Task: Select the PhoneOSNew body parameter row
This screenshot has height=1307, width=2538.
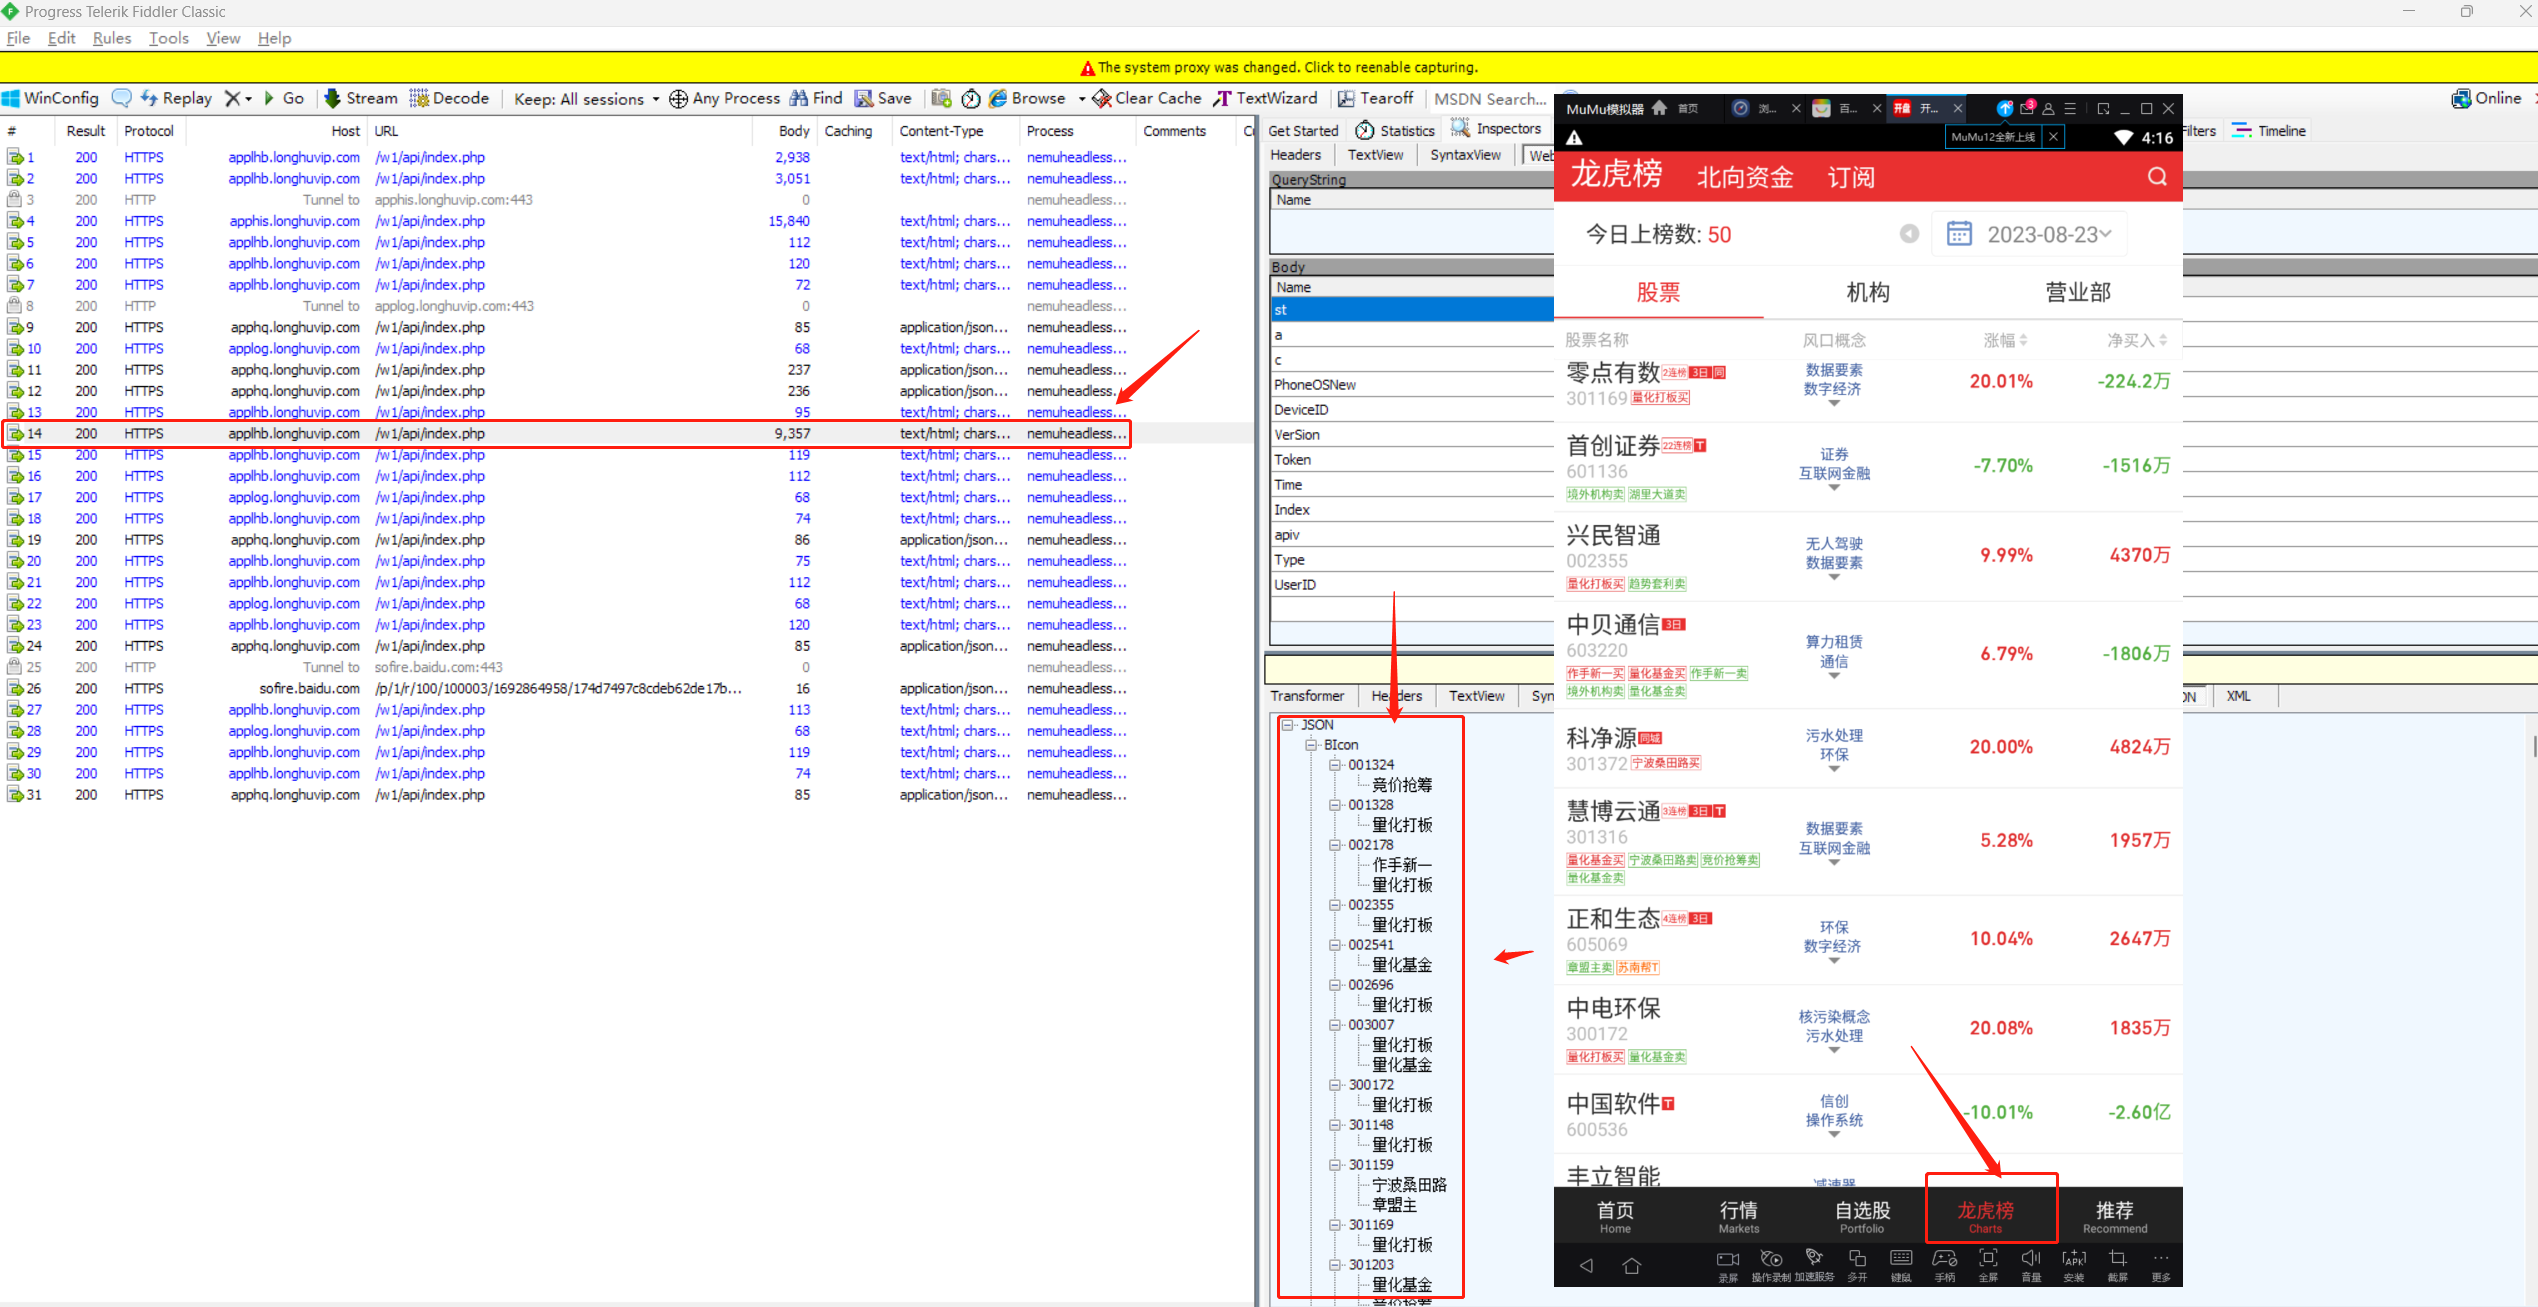Action: click(1412, 385)
